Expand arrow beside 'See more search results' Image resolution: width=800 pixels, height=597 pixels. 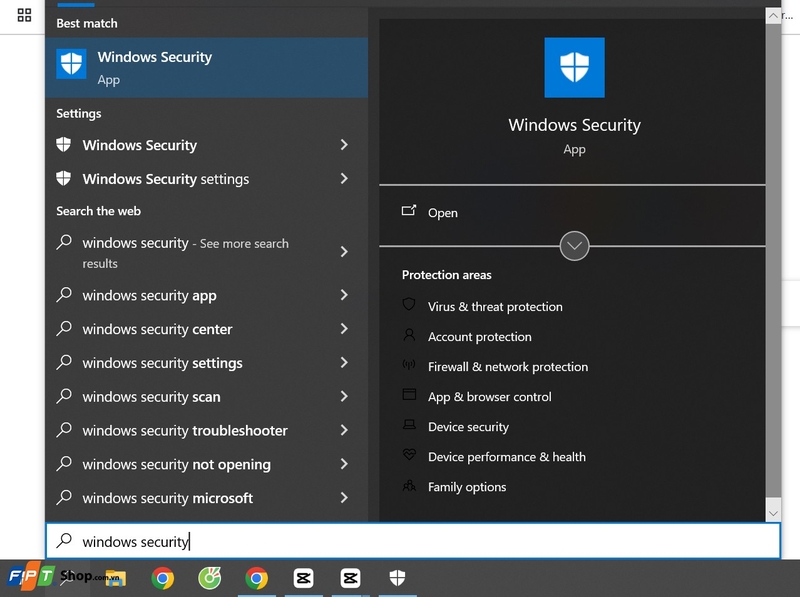[x=344, y=252]
